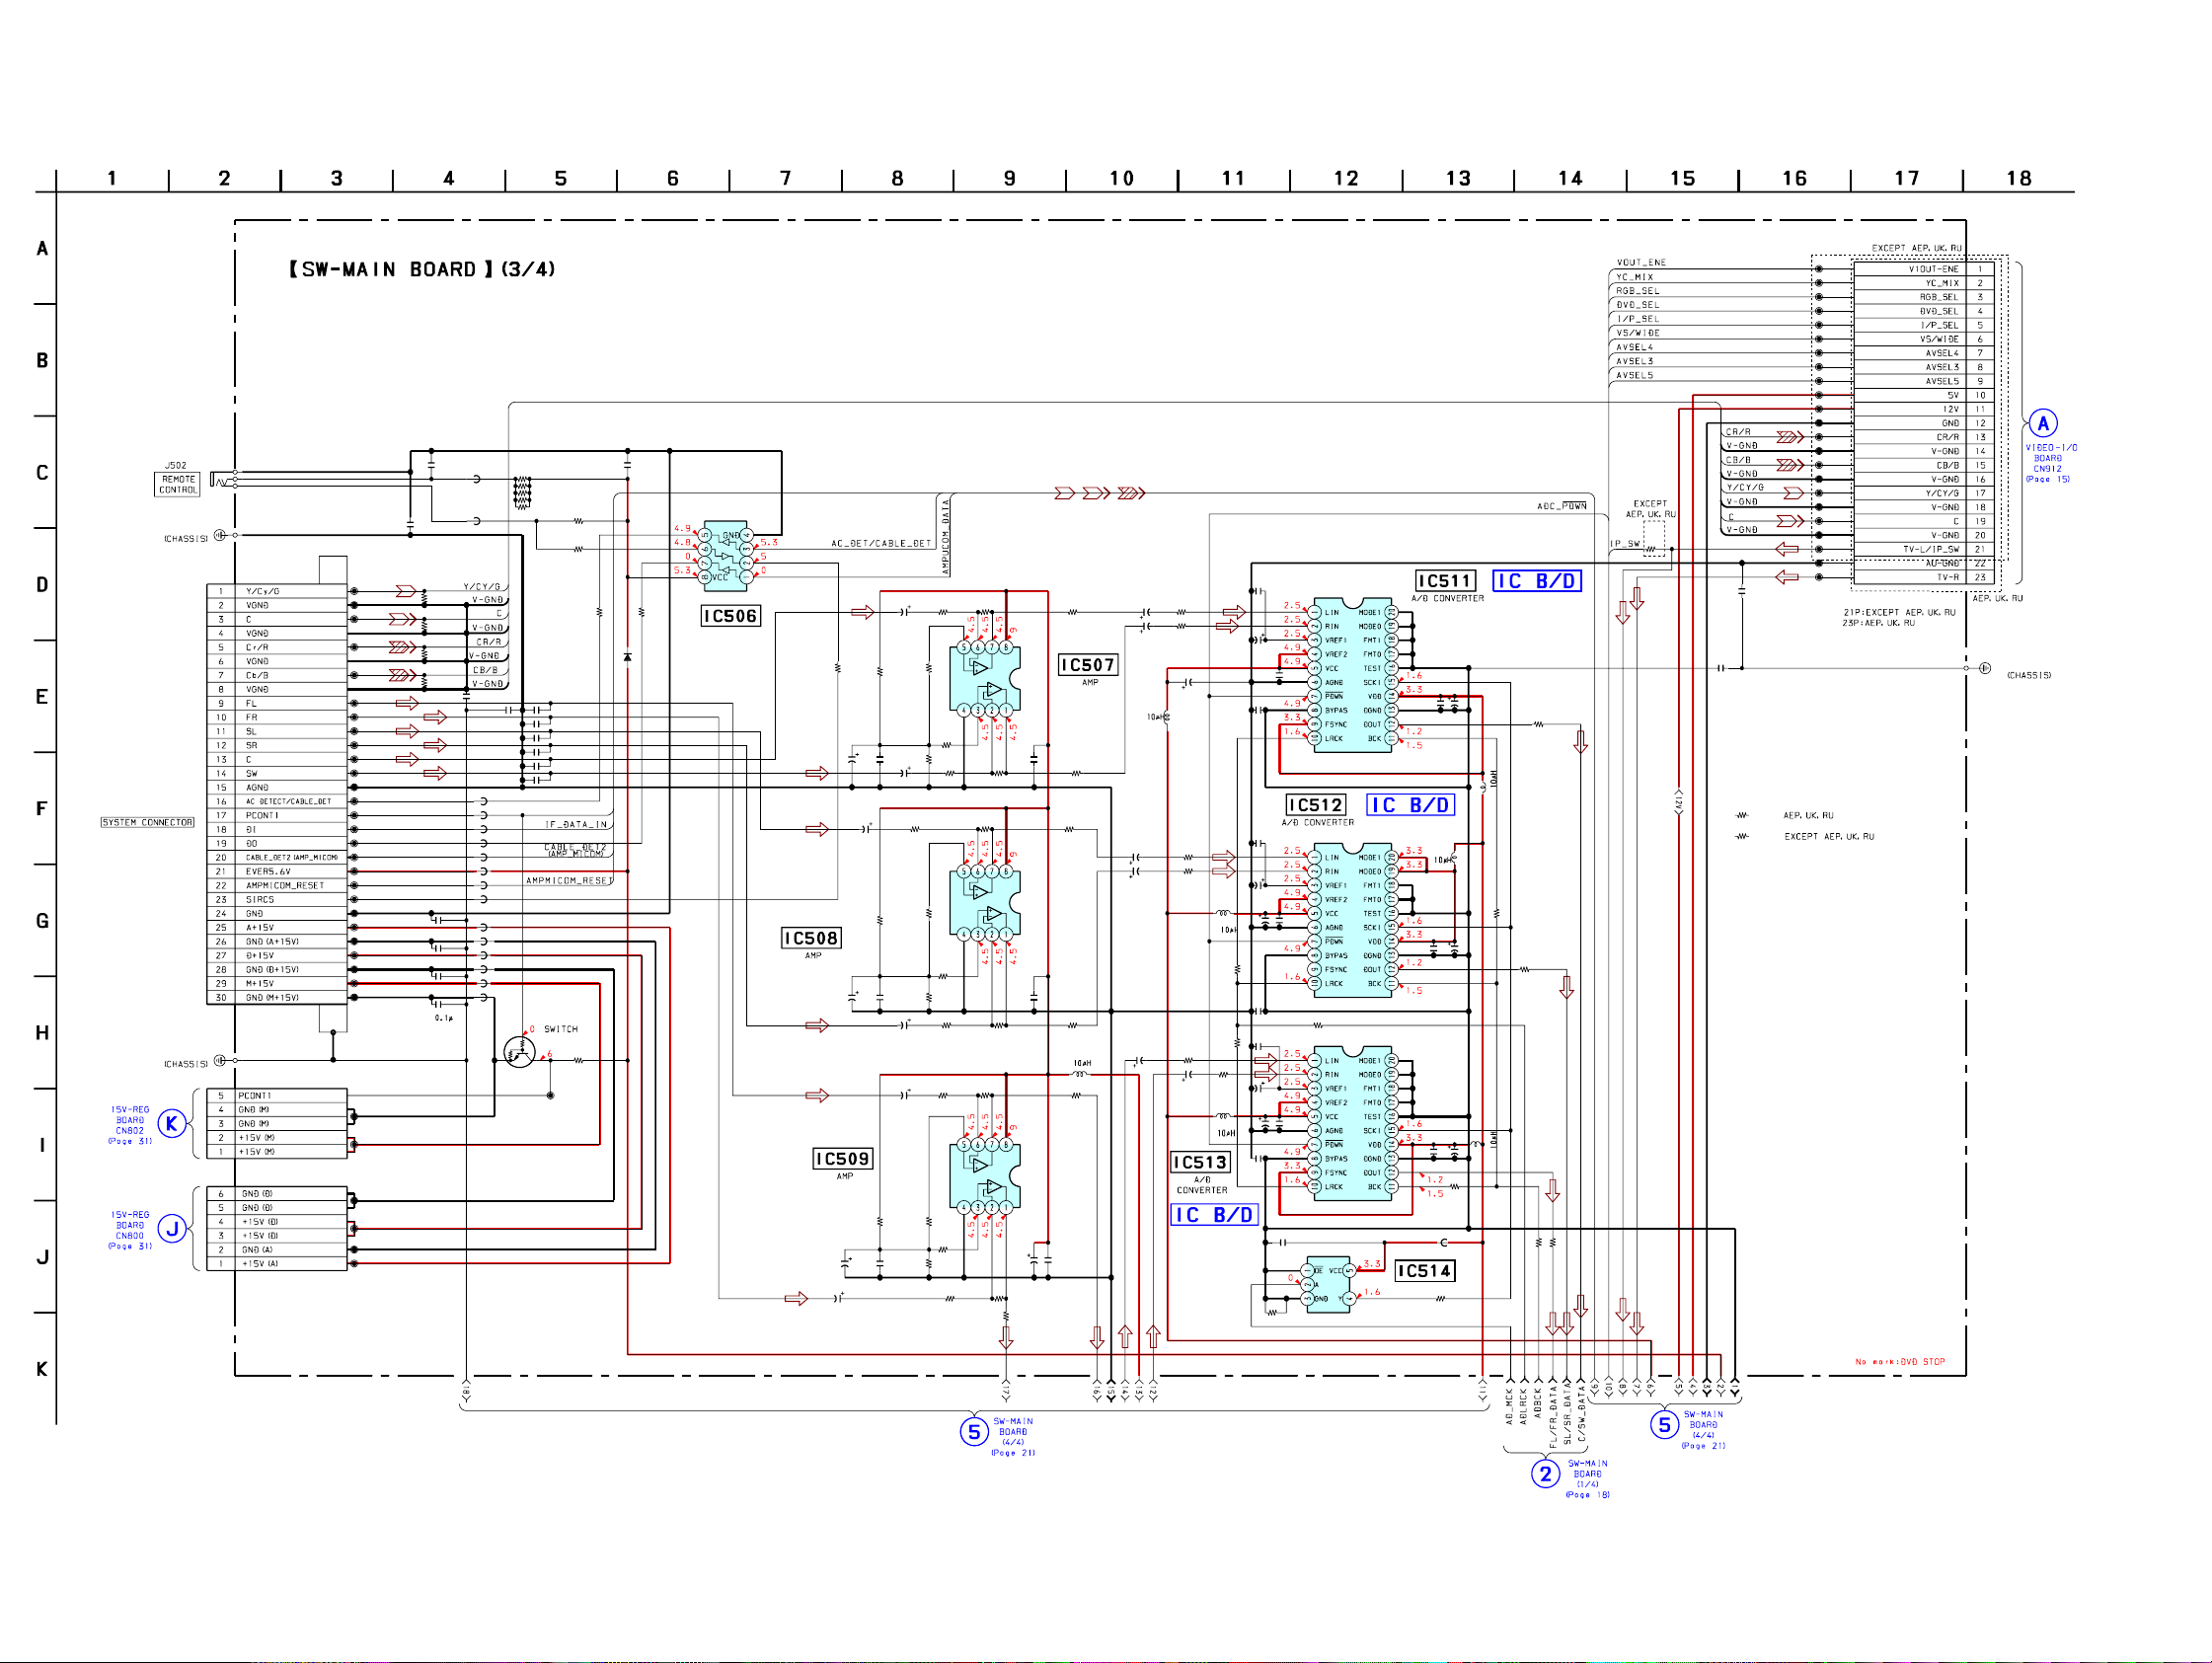Select the blue IC B/D link beside IC512

(1410, 805)
